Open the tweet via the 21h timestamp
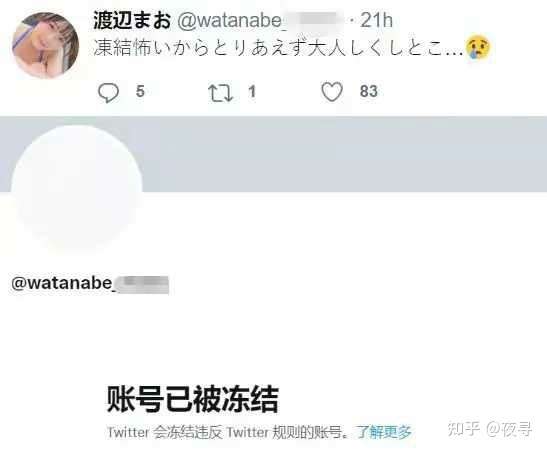 pyautogui.click(x=376, y=20)
